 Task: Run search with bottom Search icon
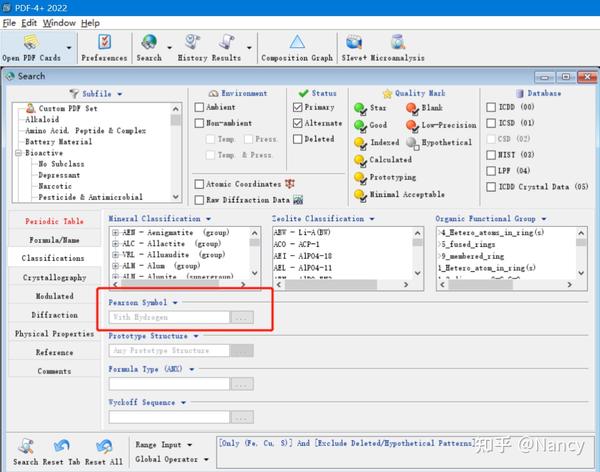tap(26, 452)
